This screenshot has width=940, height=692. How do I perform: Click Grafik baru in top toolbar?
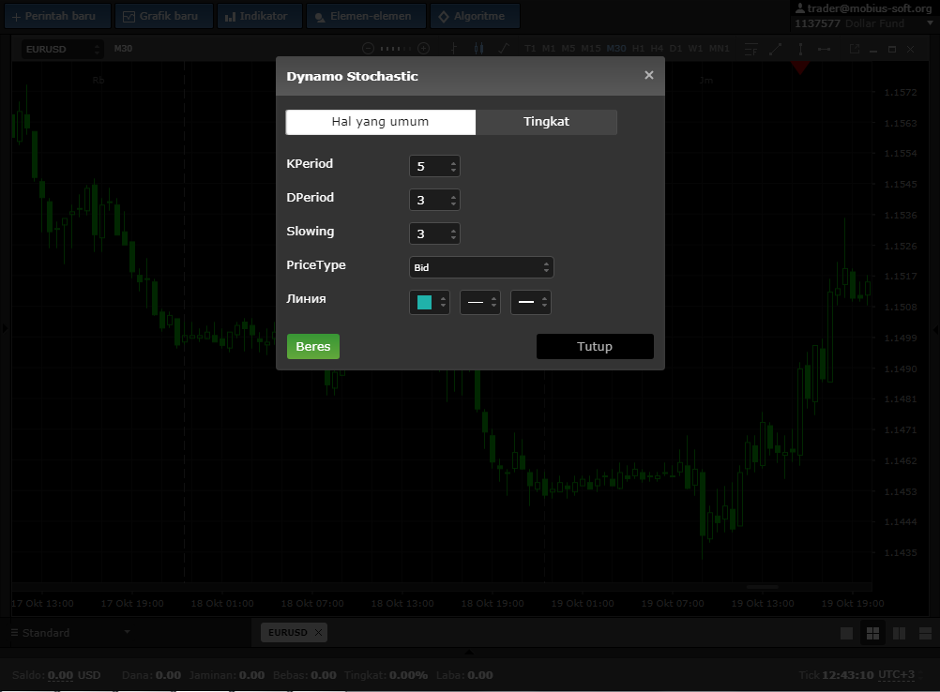[x=164, y=16]
